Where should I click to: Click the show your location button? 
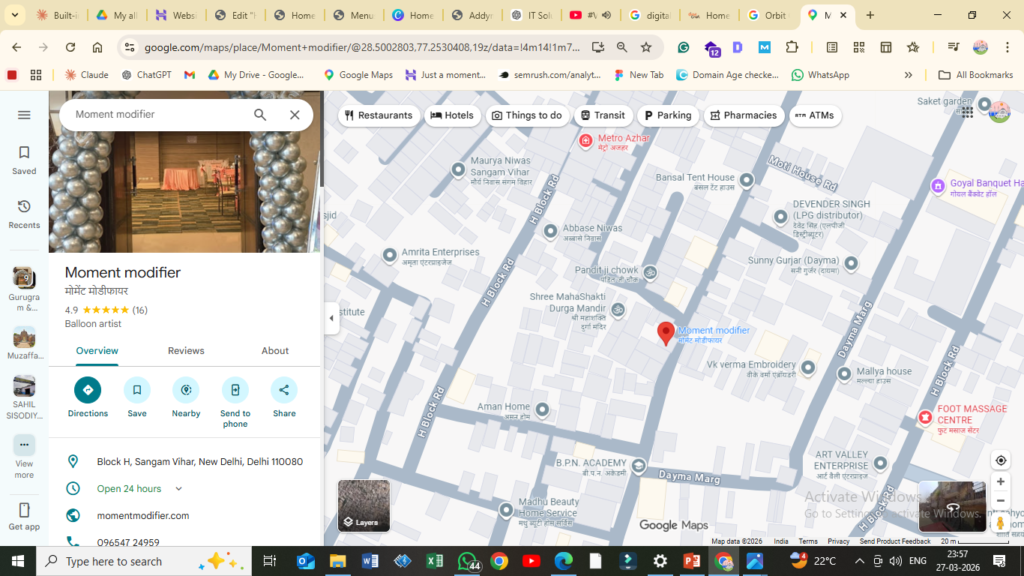pos(1000,460)
